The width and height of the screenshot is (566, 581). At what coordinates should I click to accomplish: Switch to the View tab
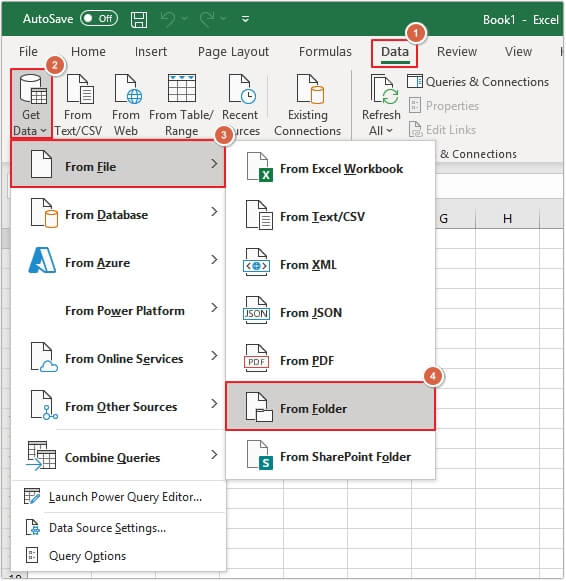point(518,52)
